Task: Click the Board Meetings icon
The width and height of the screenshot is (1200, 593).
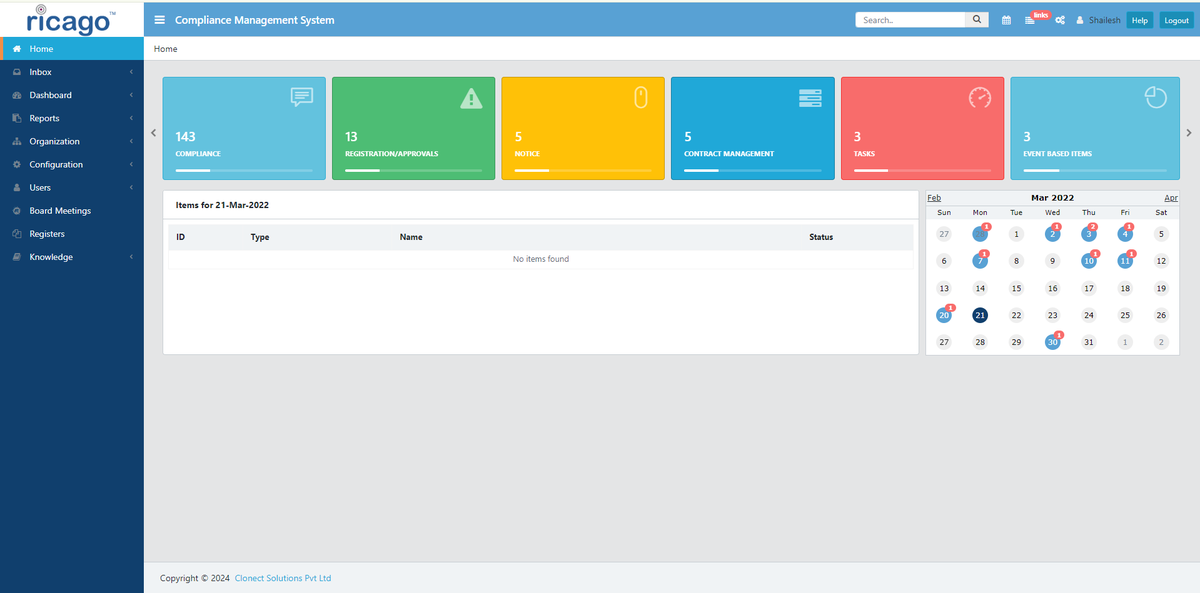Action: pos(18,211)
